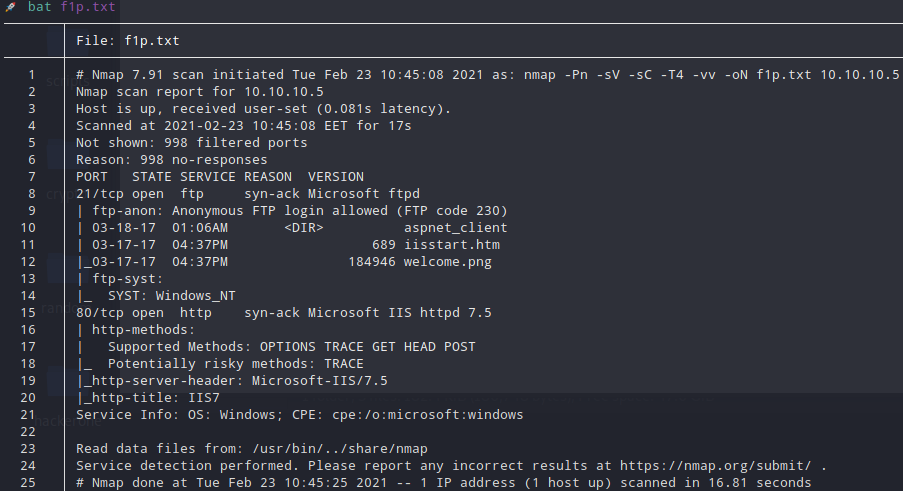Click the nmap.org submit URL

[715, 465]
